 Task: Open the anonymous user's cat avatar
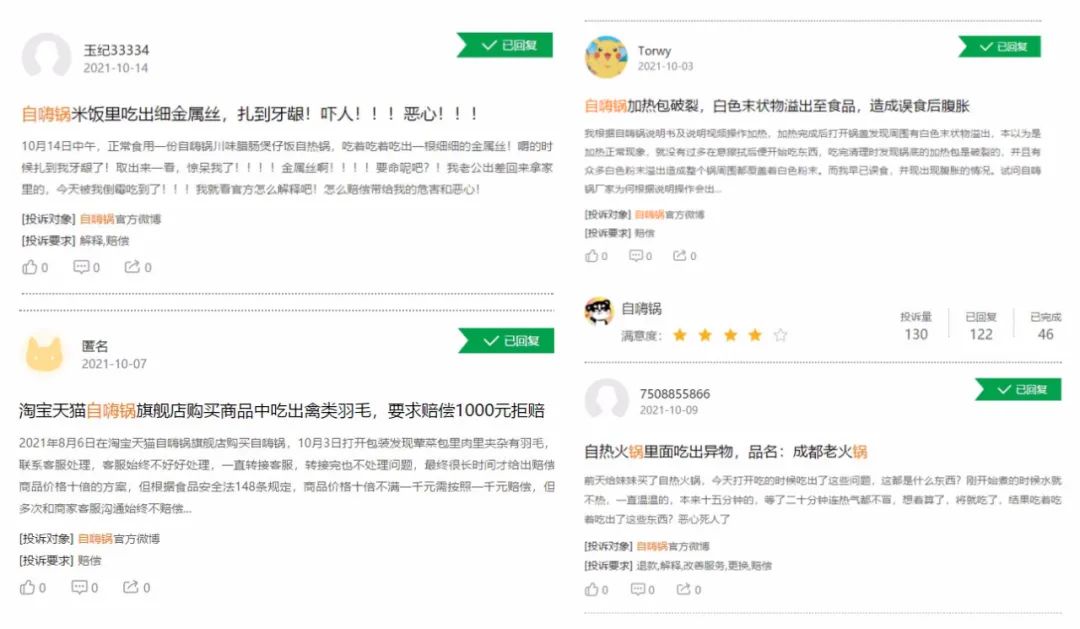coord(44,353)
